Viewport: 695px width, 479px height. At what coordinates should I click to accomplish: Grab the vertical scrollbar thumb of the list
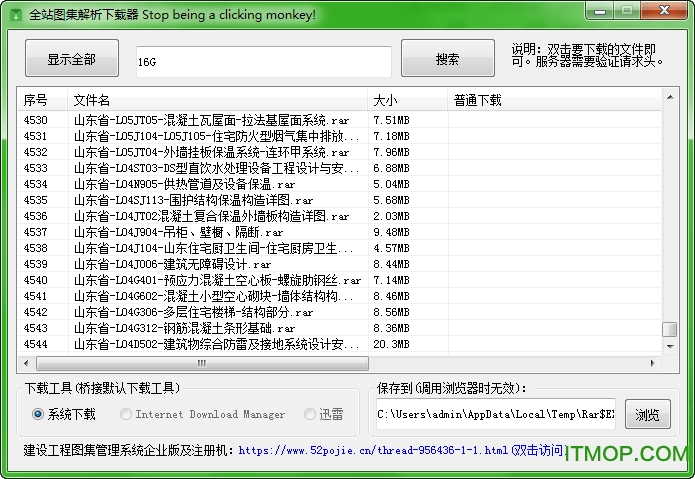[669, 329]
